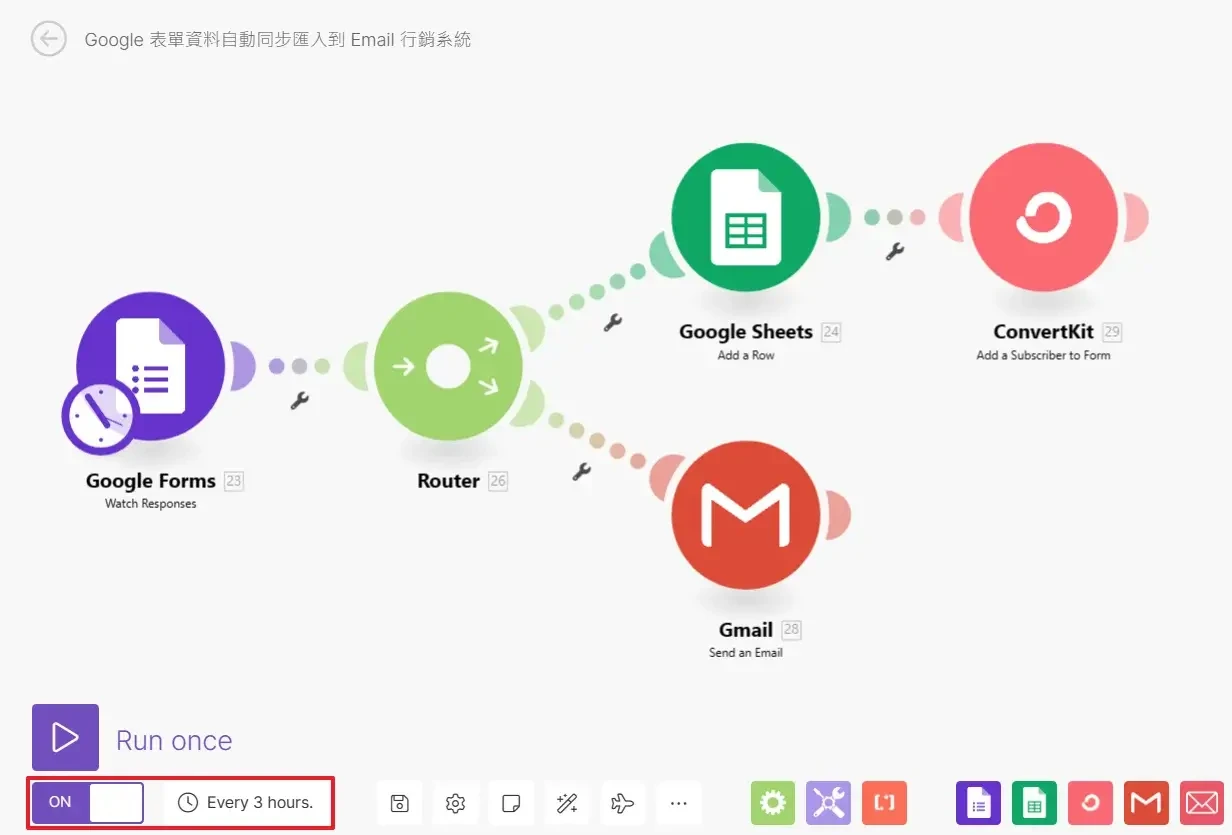Click module number 29 badge
This screenshot has height=835, width=1232.
click(1112, 332)
